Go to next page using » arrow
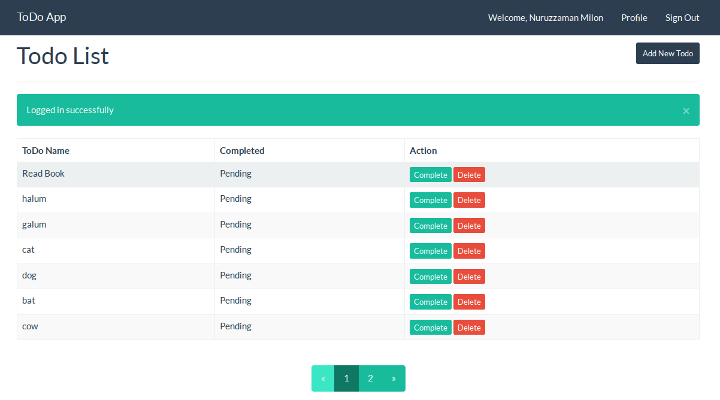 pyautogui.click(x=393, y=379)
